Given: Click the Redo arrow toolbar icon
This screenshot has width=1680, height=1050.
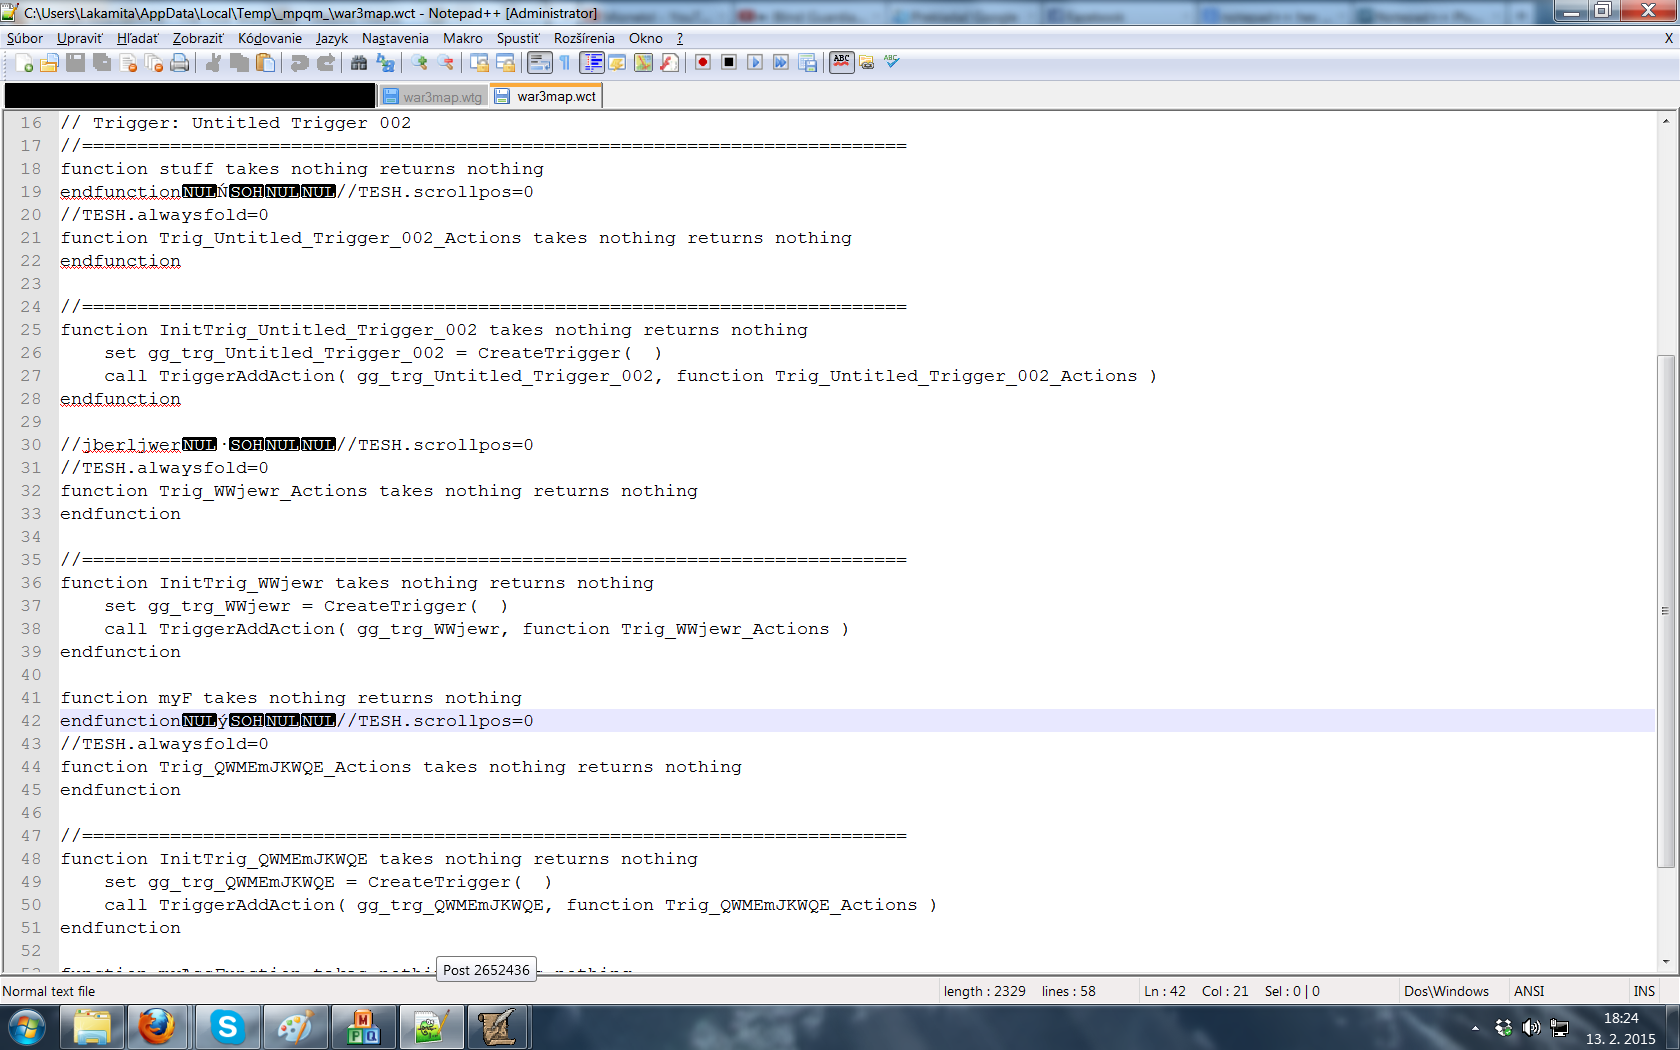Looking at the screenshot, I should 325,63.
